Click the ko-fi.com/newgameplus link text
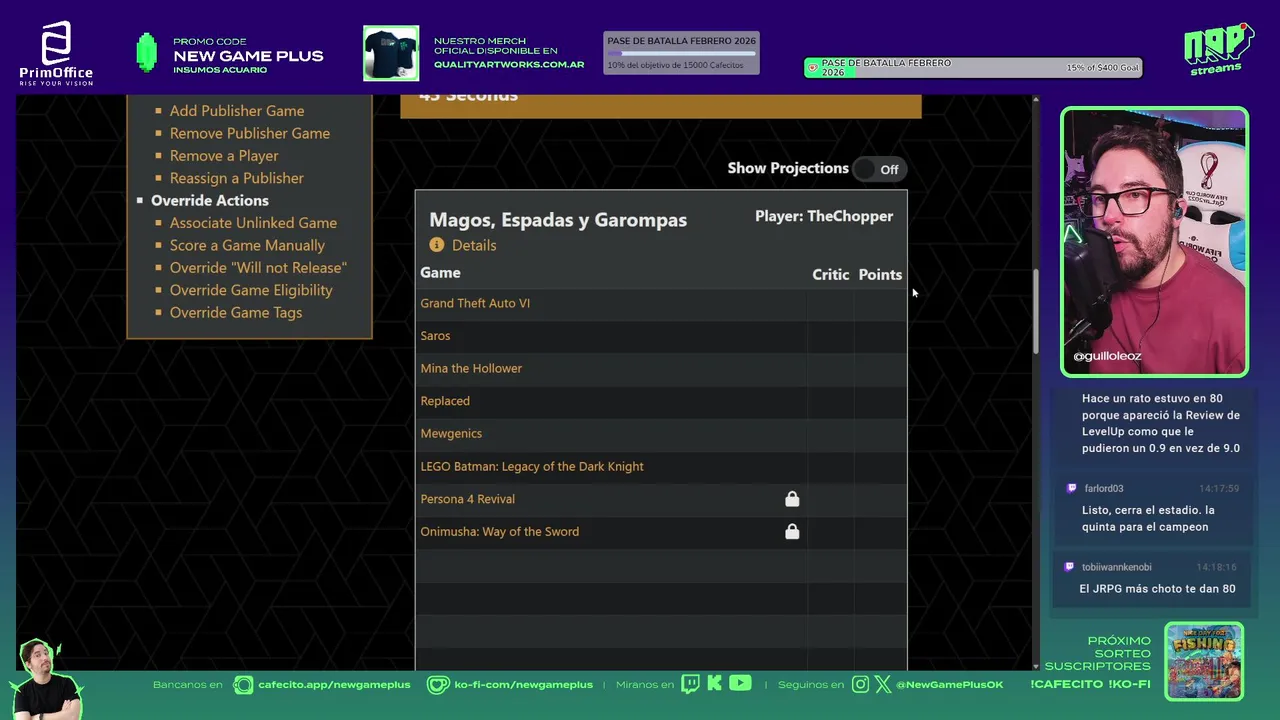The image size is (1280, 720). 524,685
